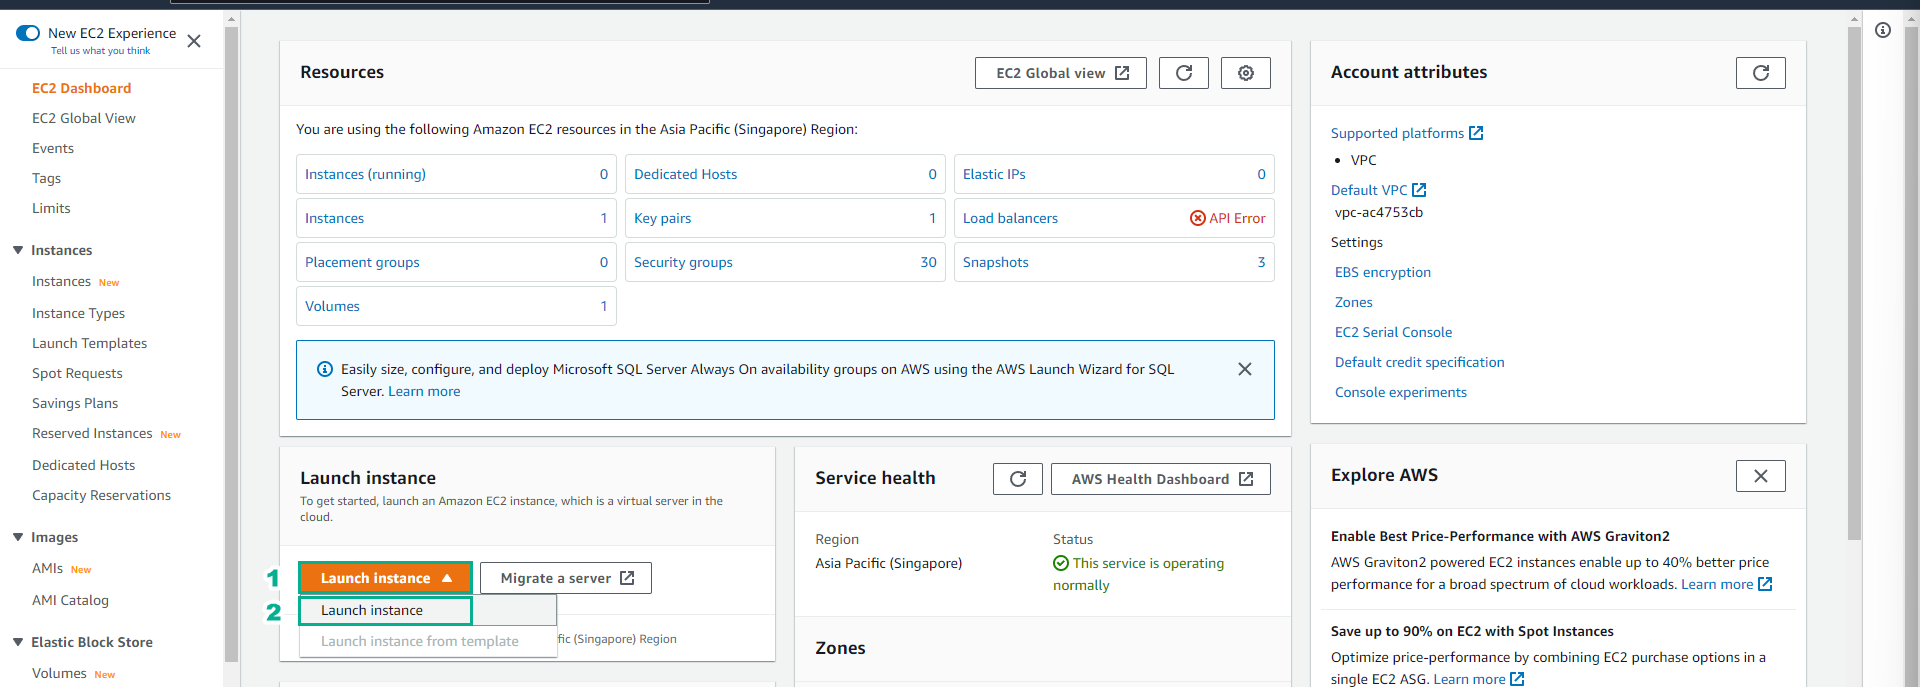Collapse the Images sidebar section
Image resolution: width=1920 pixels, height=687 pixels.
(18, 537)
